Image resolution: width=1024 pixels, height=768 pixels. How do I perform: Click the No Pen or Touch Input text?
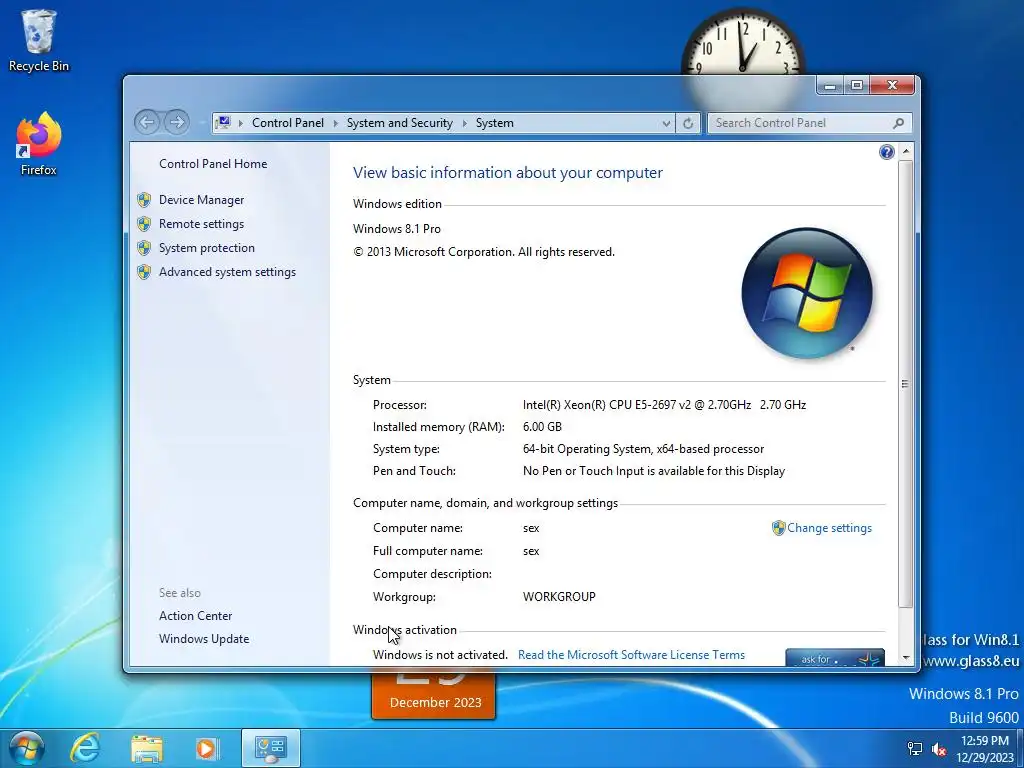coord(654,471)
